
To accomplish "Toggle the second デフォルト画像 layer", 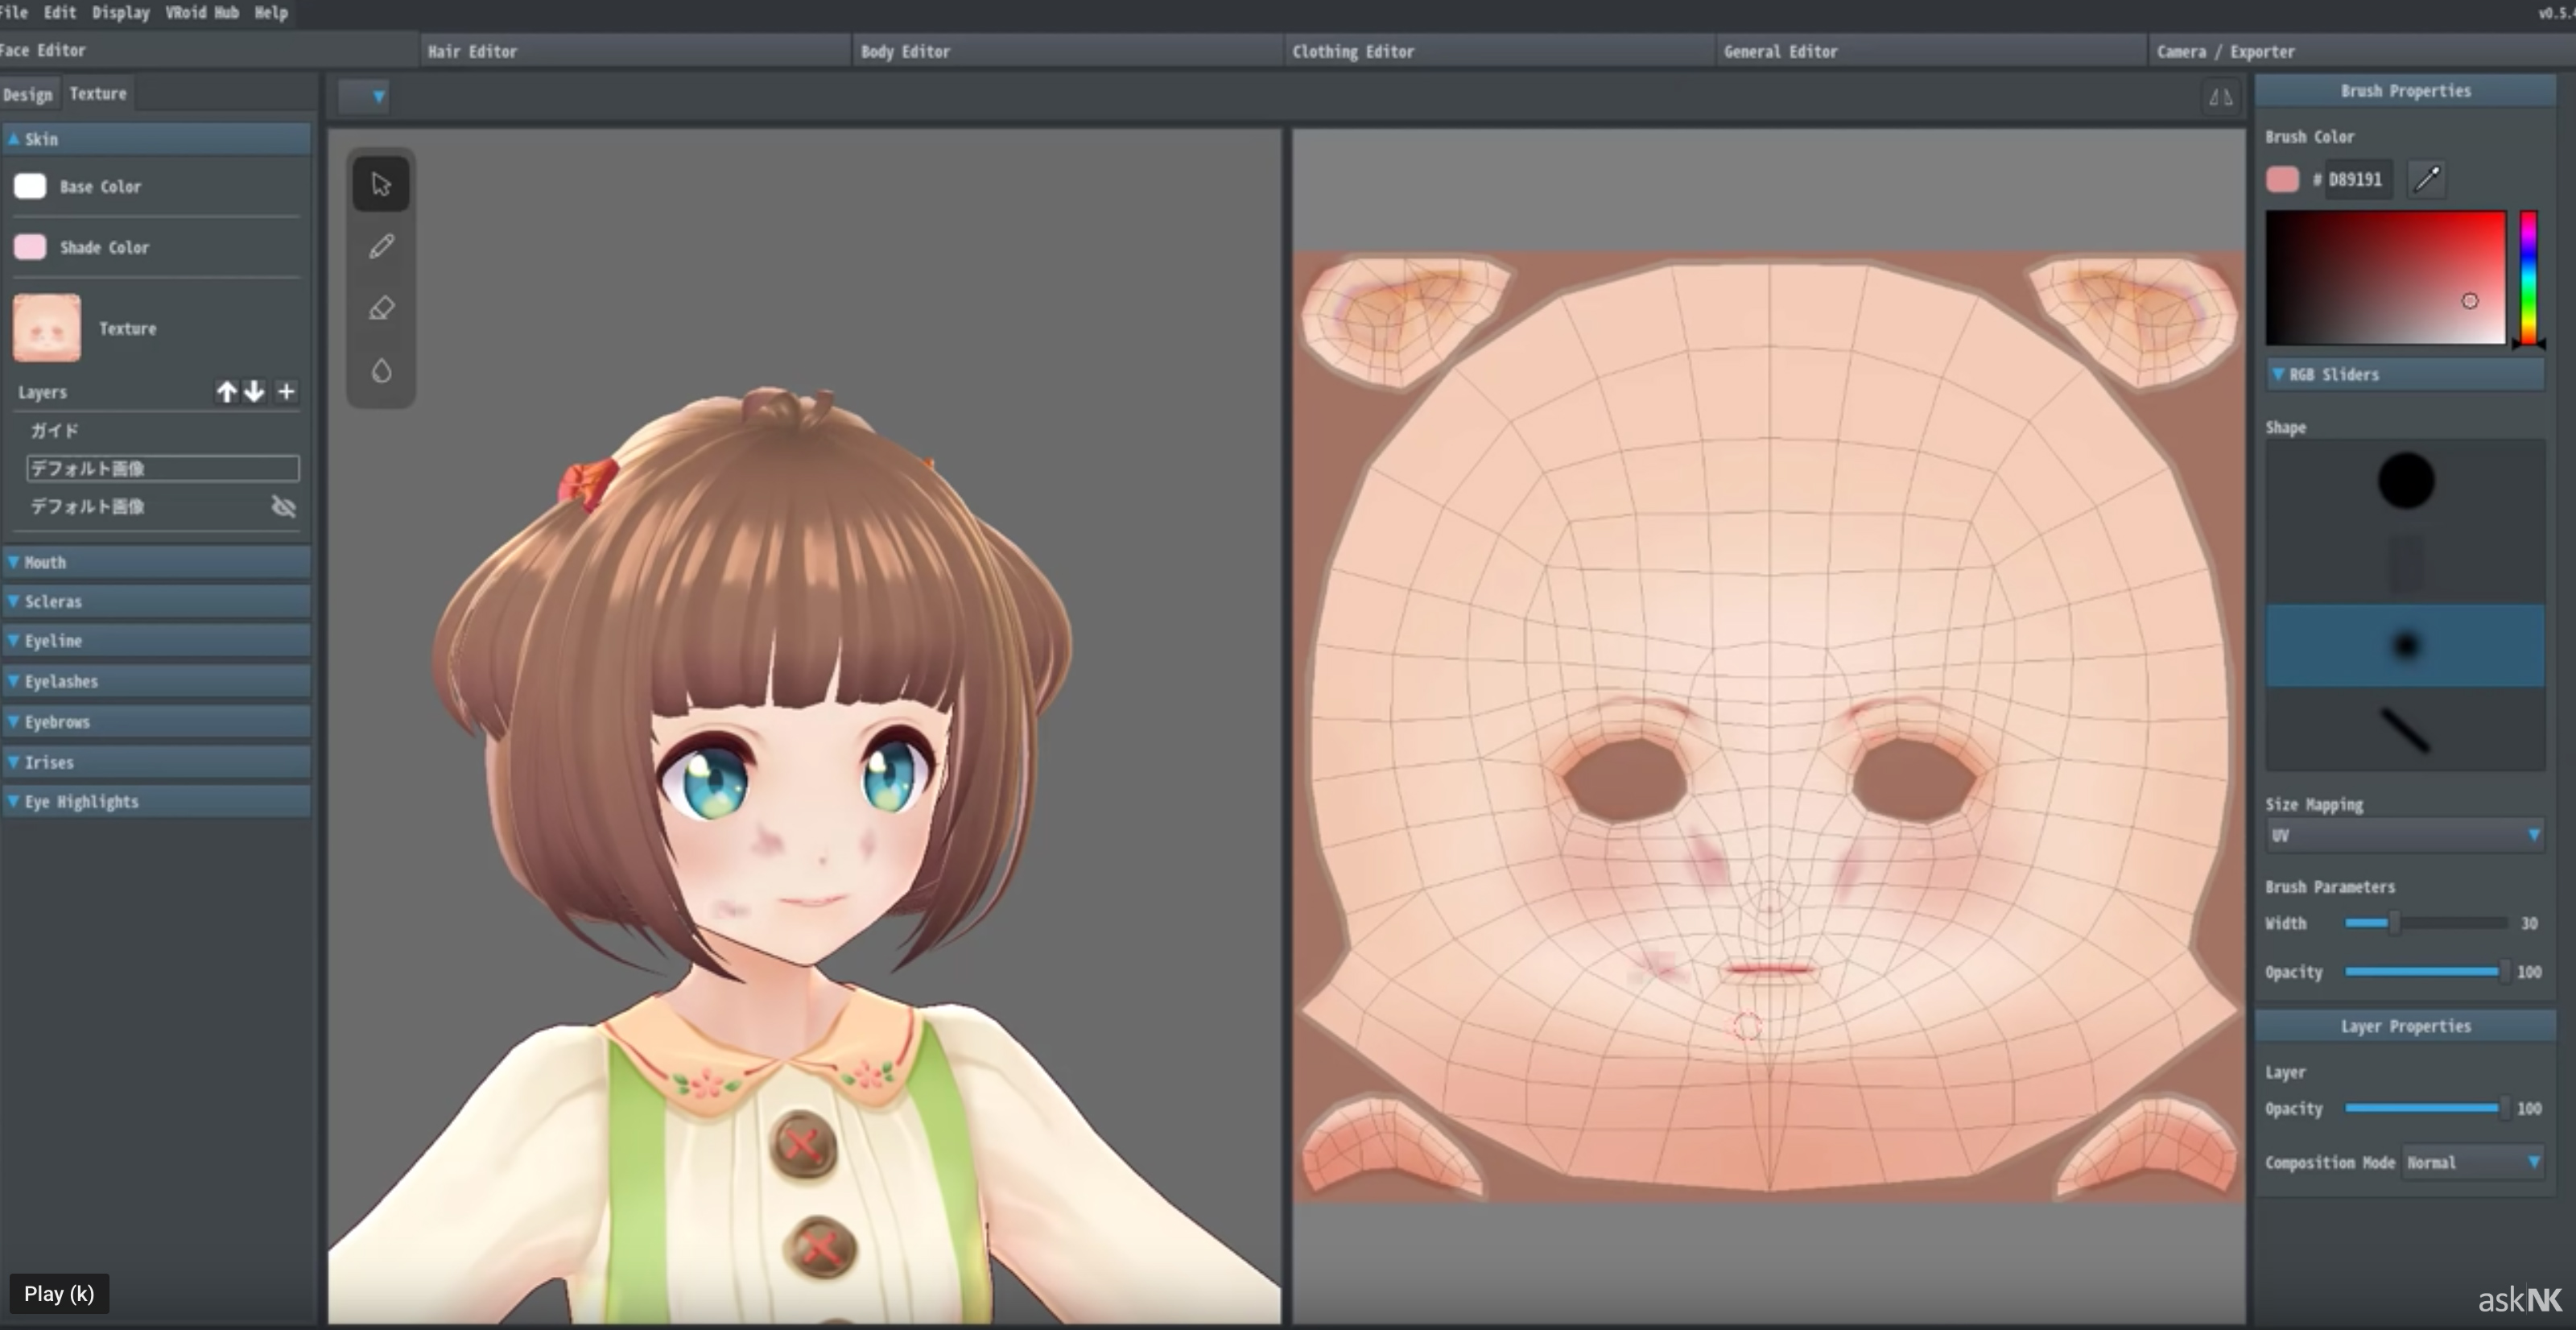I will click(x=285, y=507).
